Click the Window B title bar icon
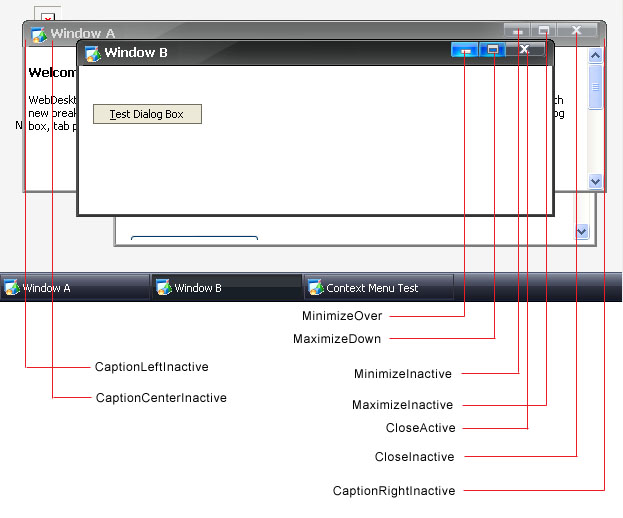 coord(92,53)
